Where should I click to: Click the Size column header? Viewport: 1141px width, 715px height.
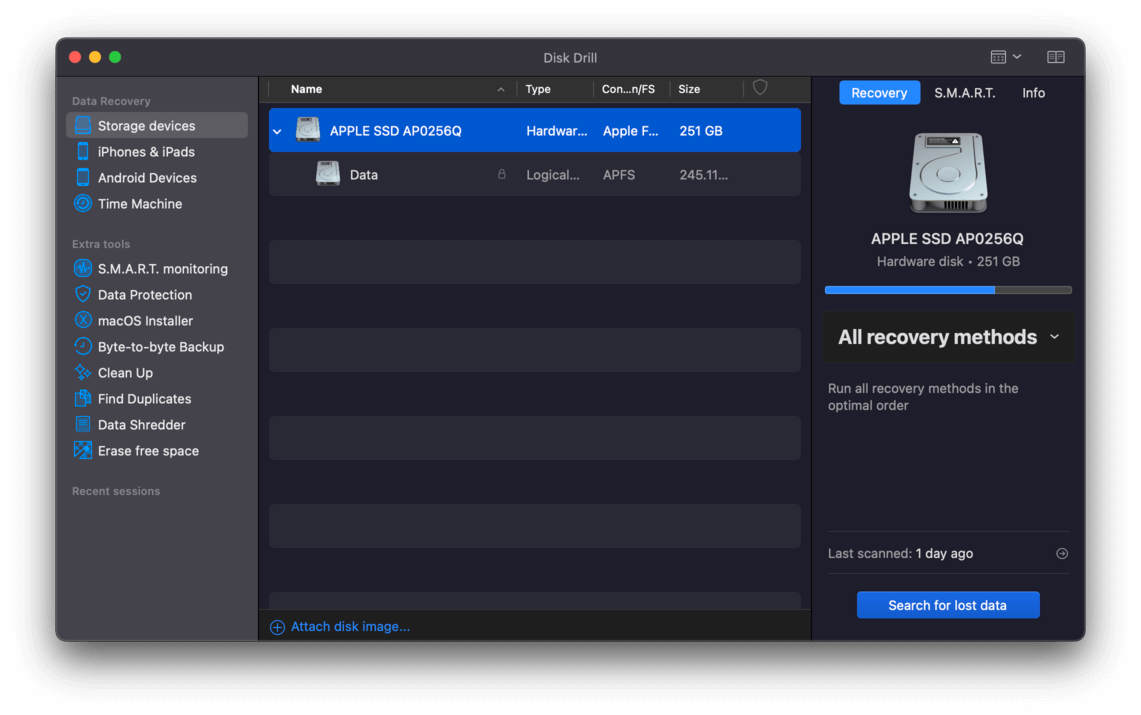tap(689, 89)
